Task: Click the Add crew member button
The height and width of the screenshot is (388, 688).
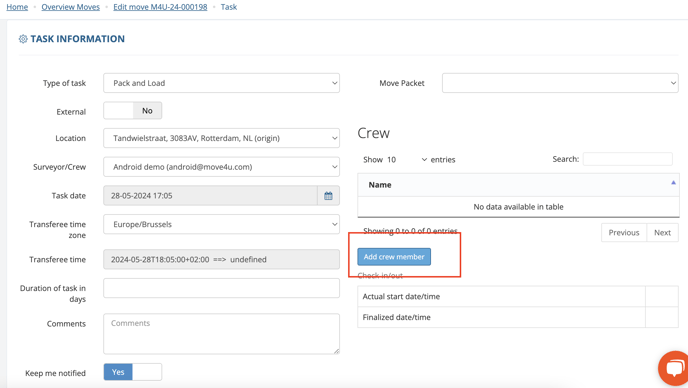Action: click(394, 257)
